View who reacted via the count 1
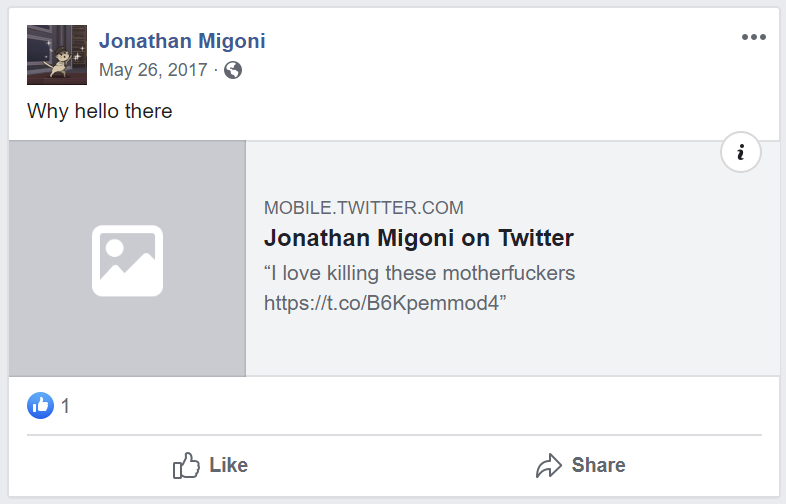The width and height of the screenshot is (786, 504). click(65, 406)
